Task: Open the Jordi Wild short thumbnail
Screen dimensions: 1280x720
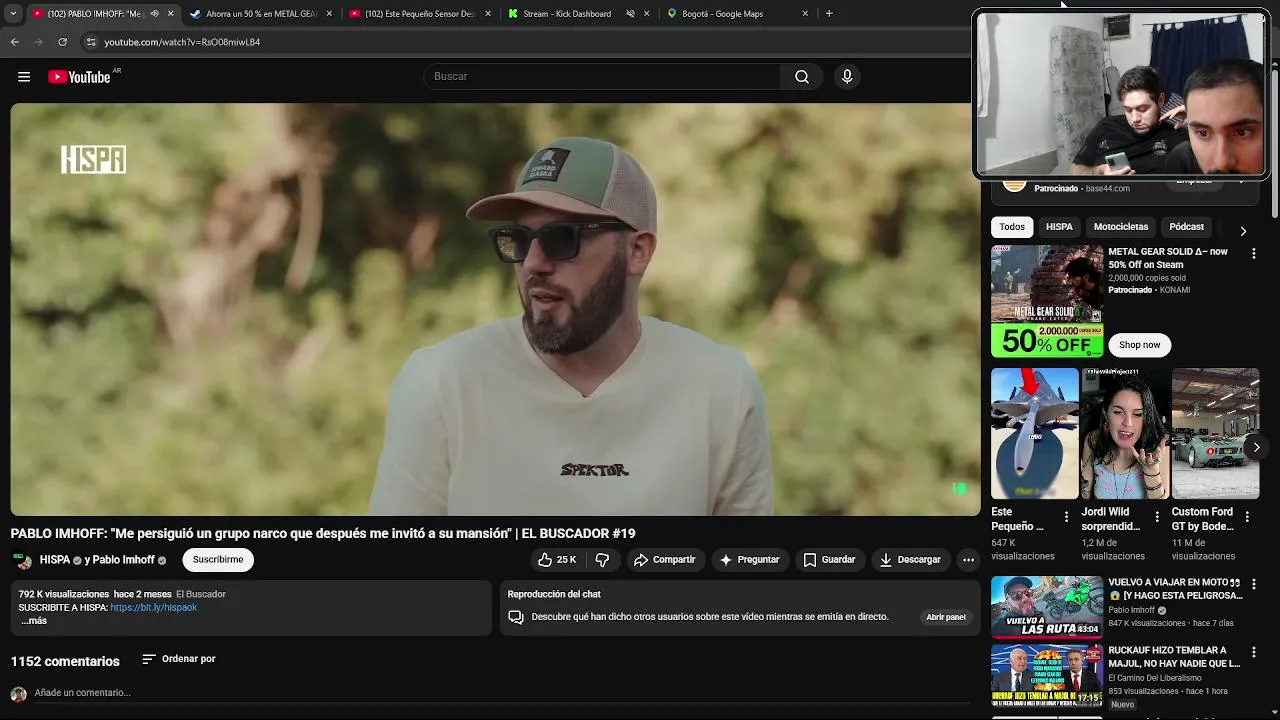Action: 1125,433
